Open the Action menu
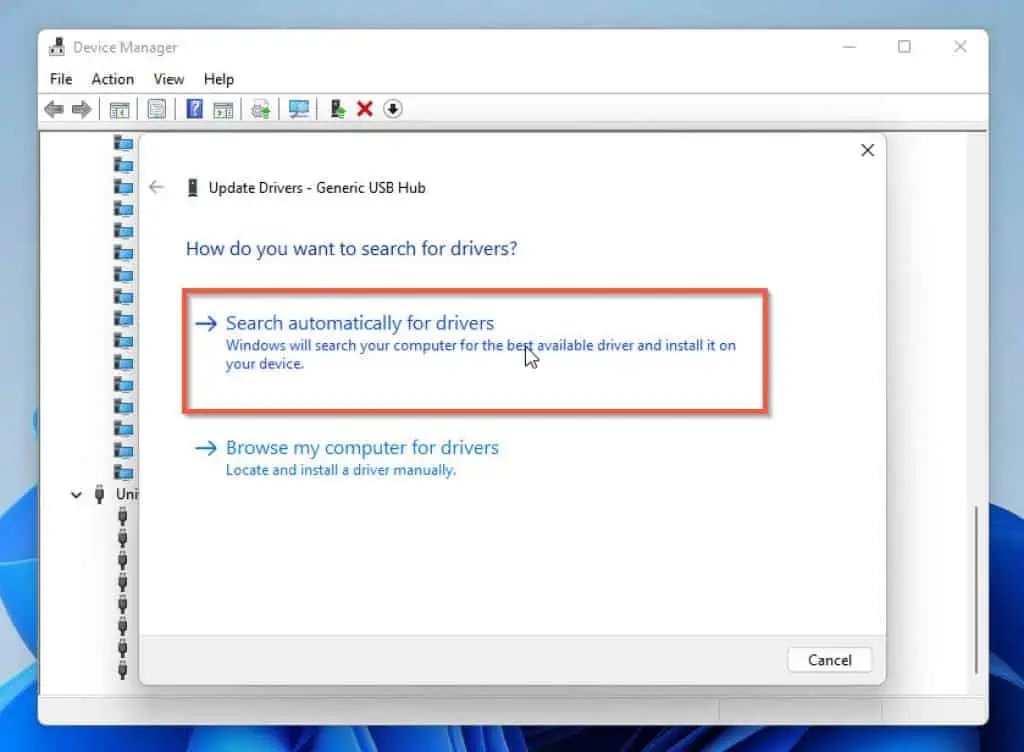 coord(112,79)
